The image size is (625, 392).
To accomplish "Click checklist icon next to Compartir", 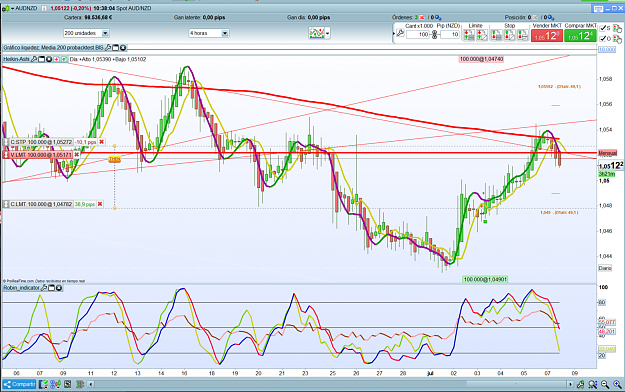I will (43, 384).
